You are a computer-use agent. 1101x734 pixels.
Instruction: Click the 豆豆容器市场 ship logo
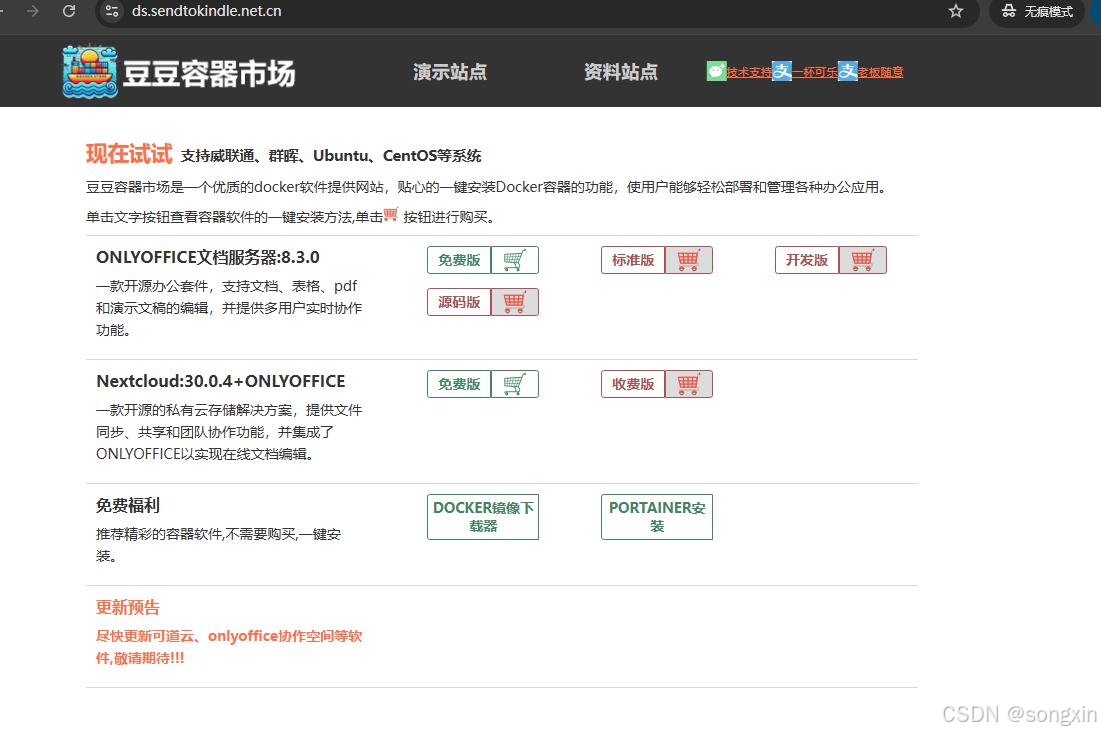click(89, 71)
